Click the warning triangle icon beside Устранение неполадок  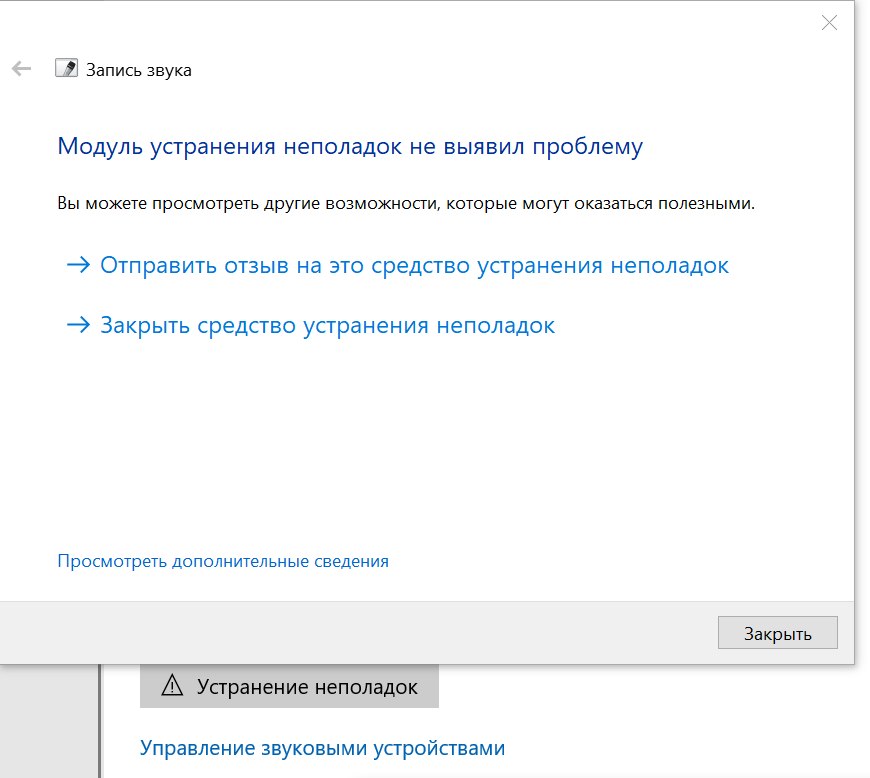(172, 686)
